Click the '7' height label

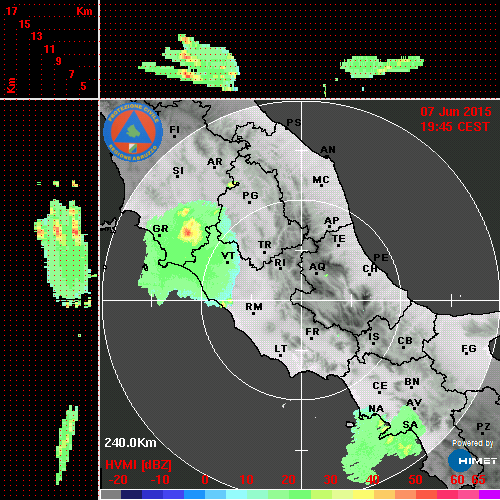click(71, 74)
